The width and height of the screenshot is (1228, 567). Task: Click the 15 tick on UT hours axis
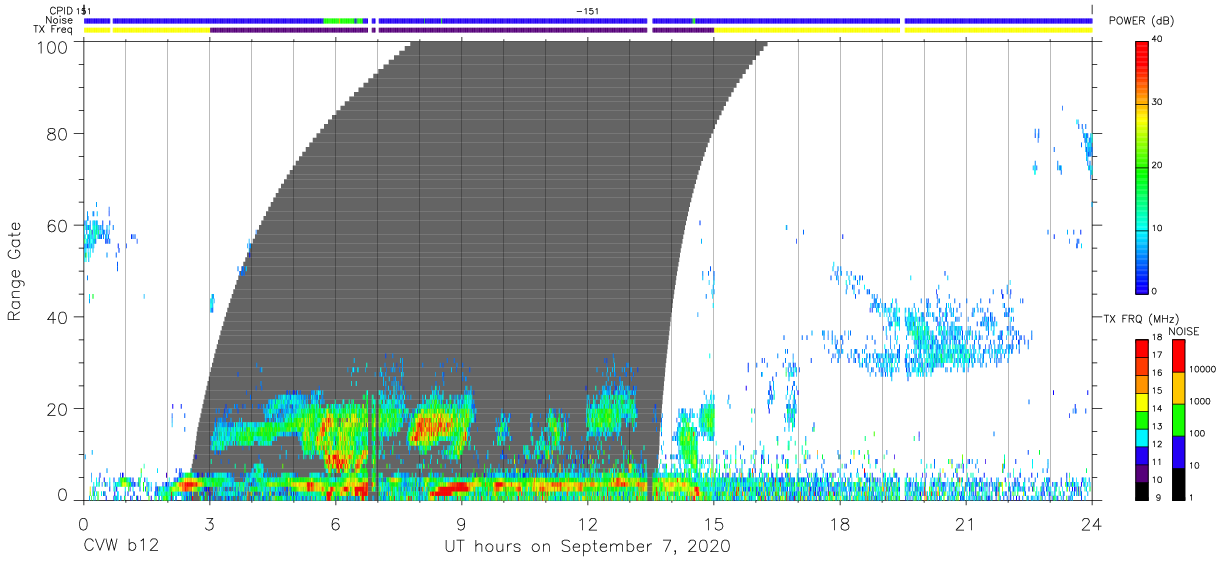[714, 524]
